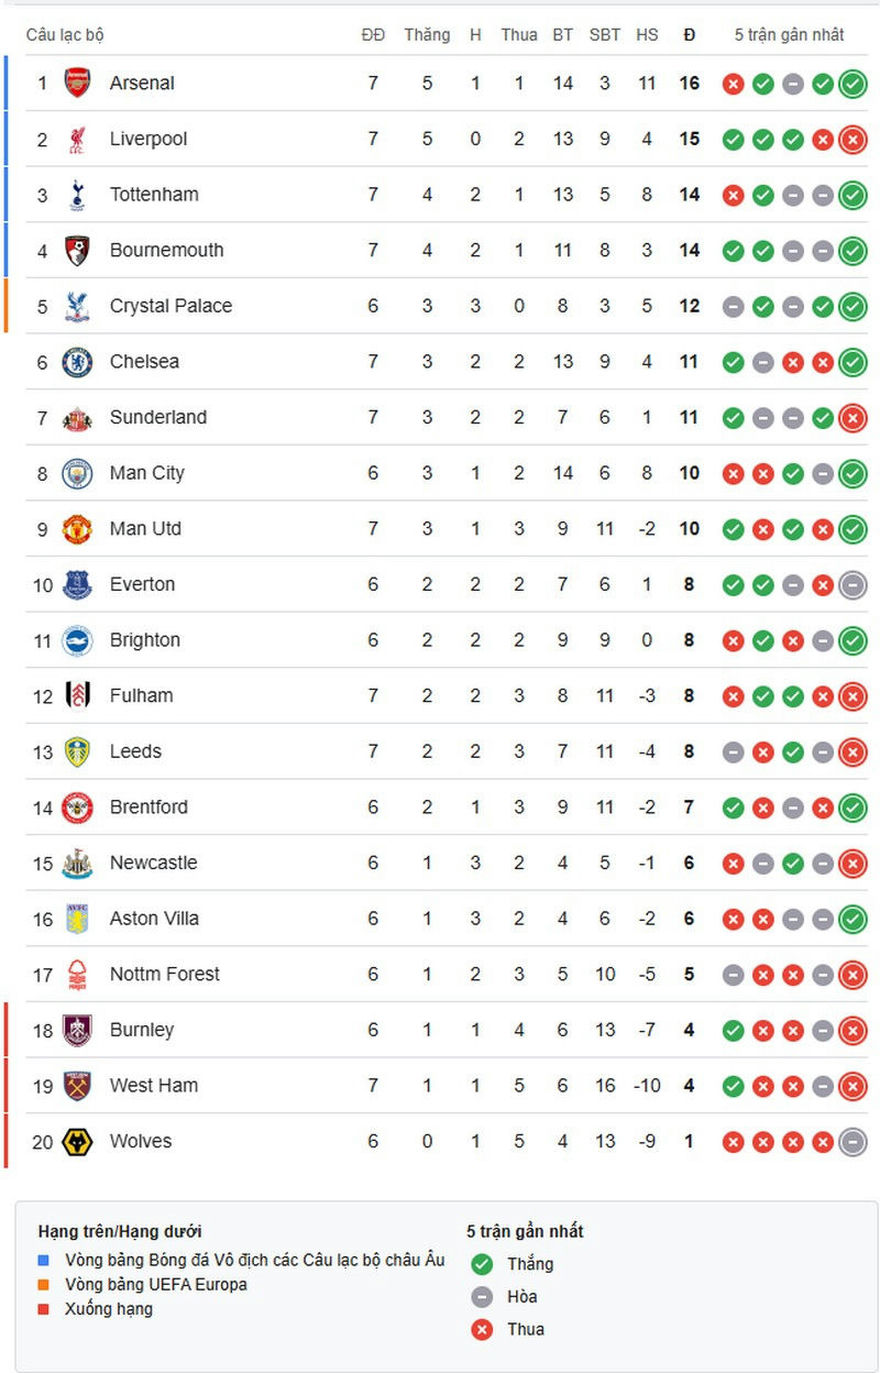Click the Nottm Forest table row name
This screenshot has width=880, height=1373.
[x=165, y=974]
